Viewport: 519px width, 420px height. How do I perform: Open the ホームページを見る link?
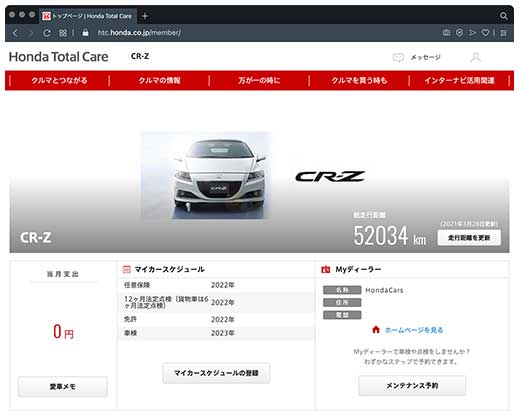pos(414,330)
